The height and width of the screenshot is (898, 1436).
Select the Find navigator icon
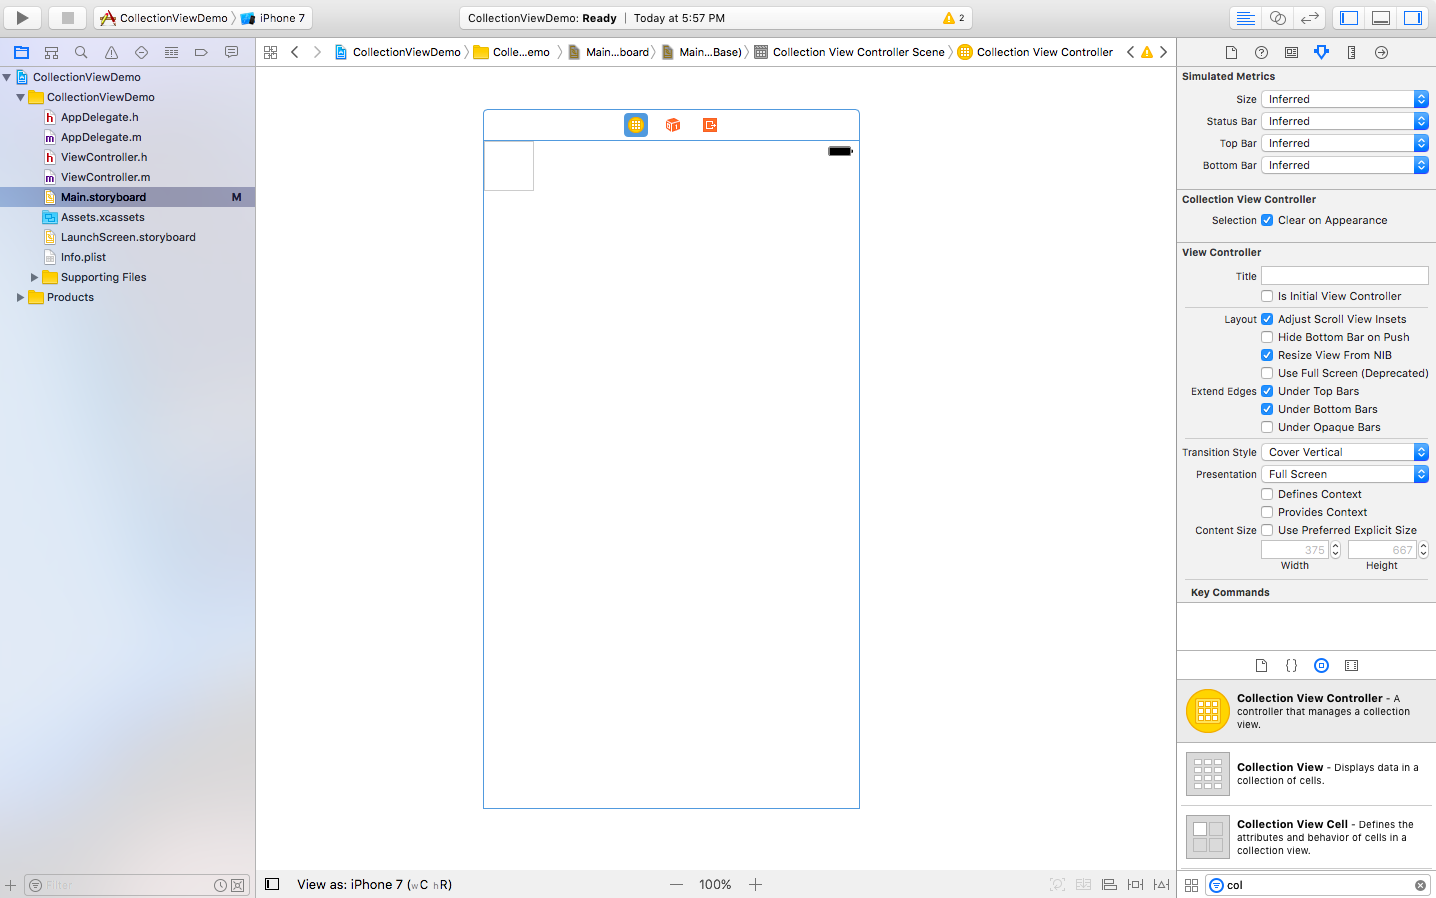(x=81, y=52)
